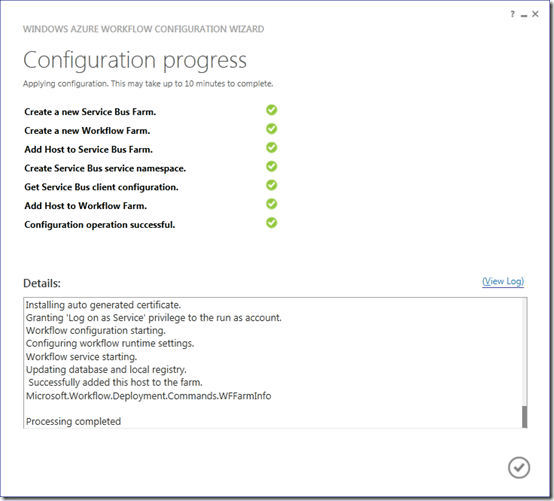
Task: Click 'Get Service Bus client configuration.' text
Action: point(101,187)
